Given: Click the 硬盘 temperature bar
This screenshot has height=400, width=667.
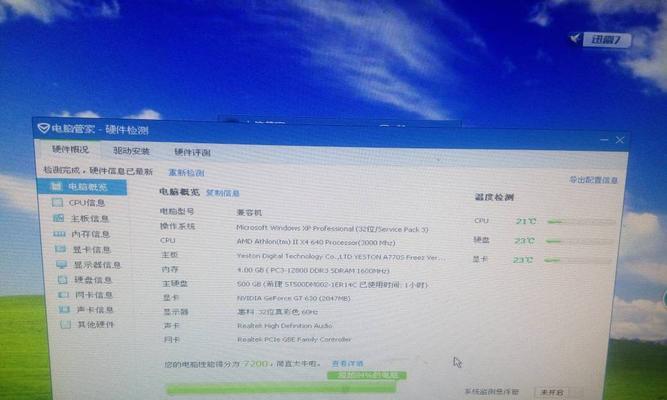Looking at the screenshot, I should tap(579, 241).
